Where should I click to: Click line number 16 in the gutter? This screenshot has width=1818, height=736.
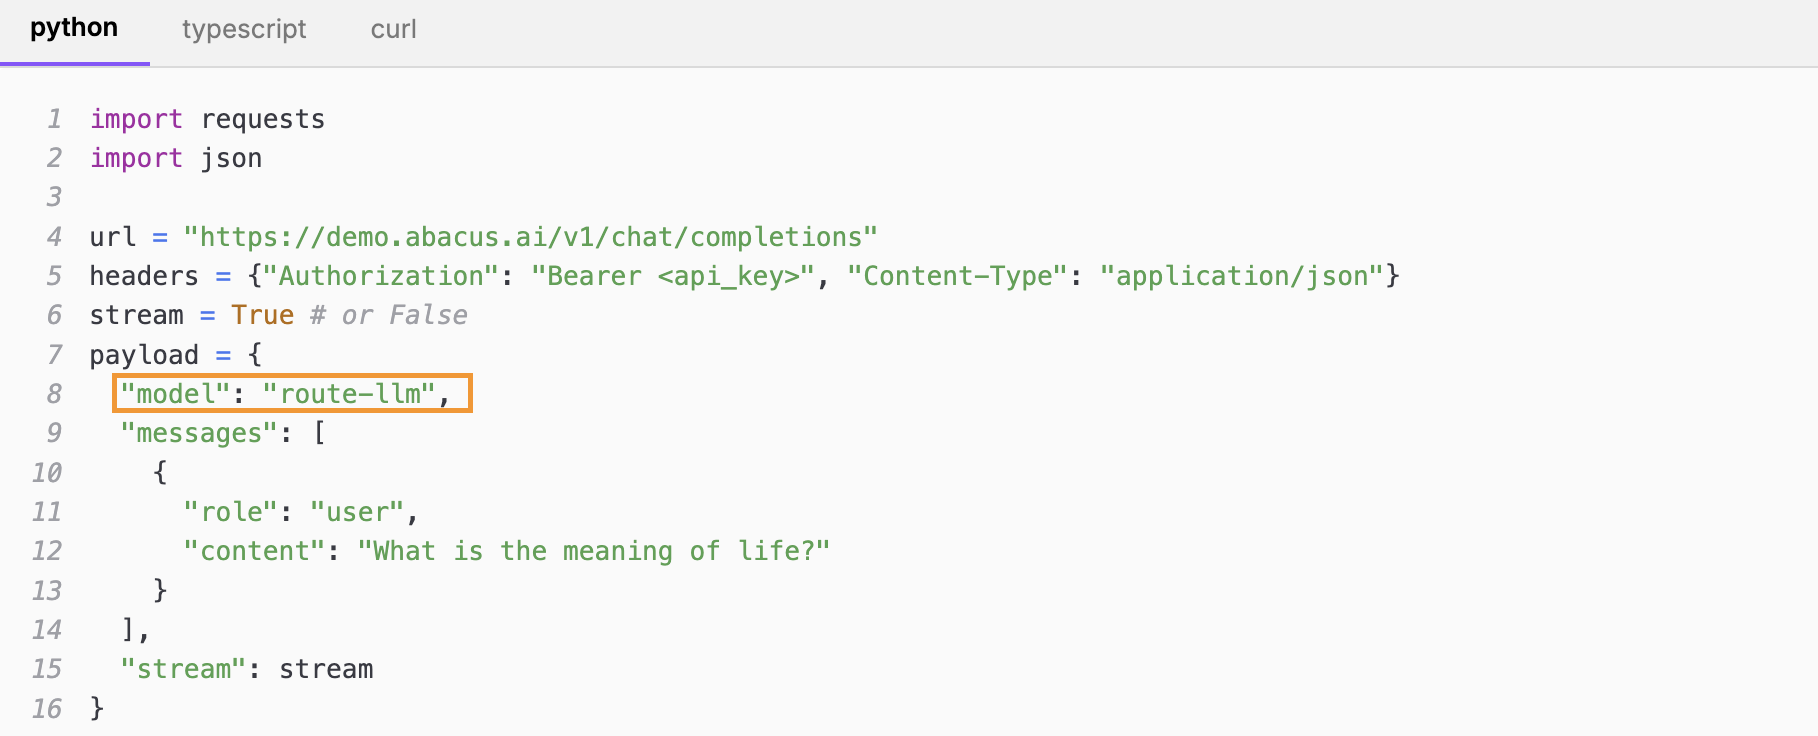(47, 709)
